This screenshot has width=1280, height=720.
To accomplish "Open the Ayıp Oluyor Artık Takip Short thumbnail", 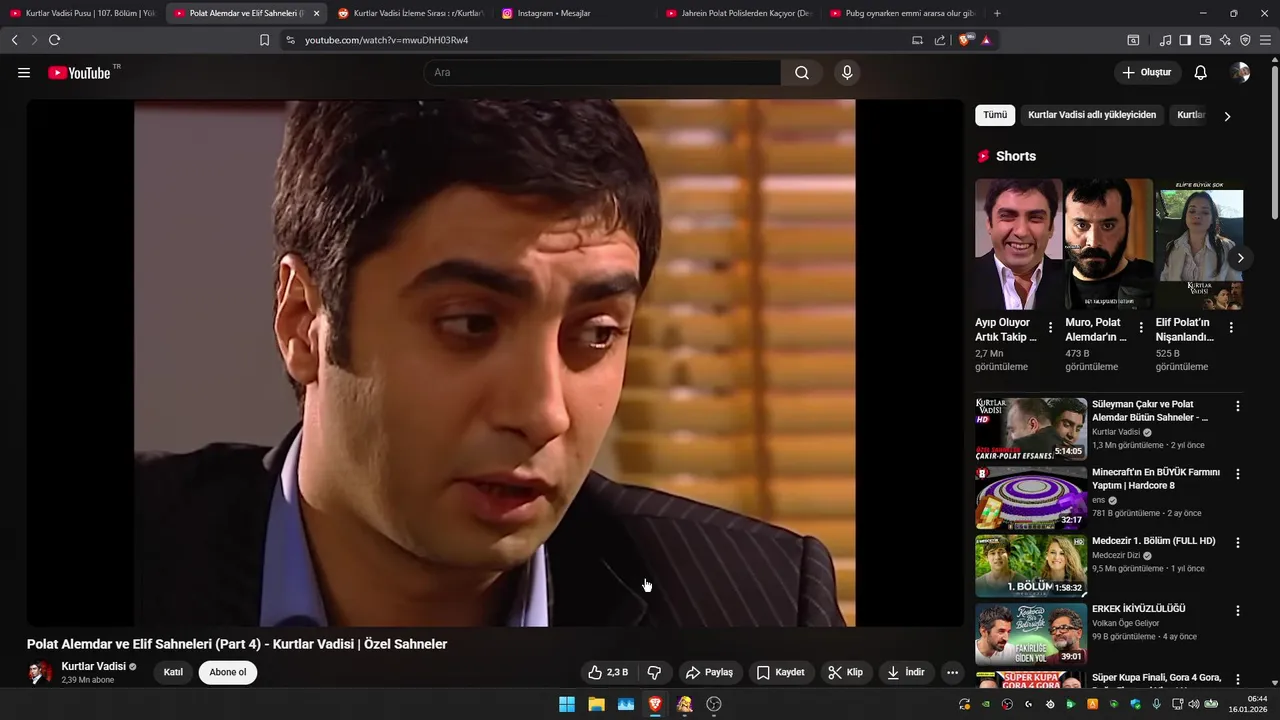I will click(x=1018, y=244).
